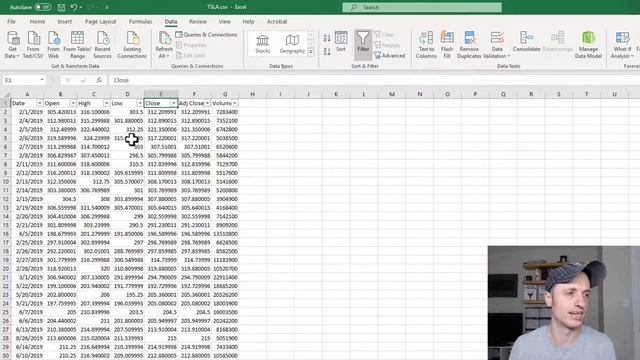Switch the AutoSave toggle on

(x=42, y=7)
